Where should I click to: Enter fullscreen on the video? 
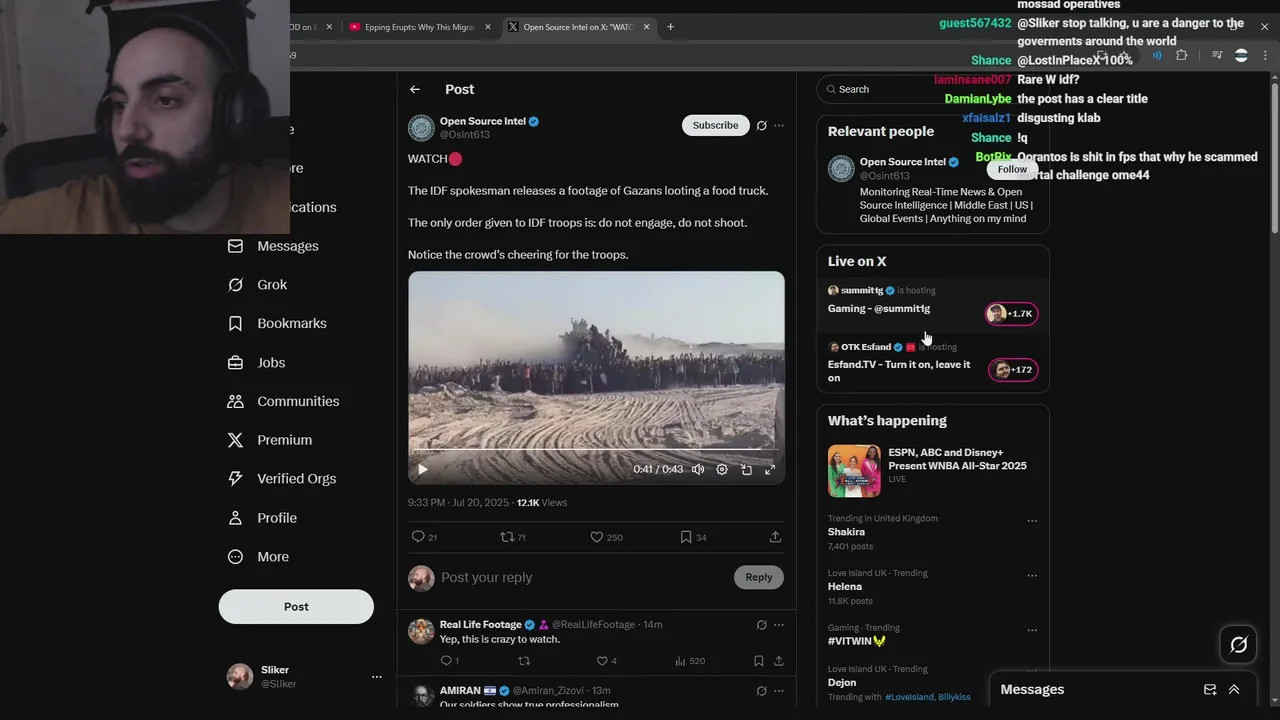pyautogui.click(x=770, y=469)
